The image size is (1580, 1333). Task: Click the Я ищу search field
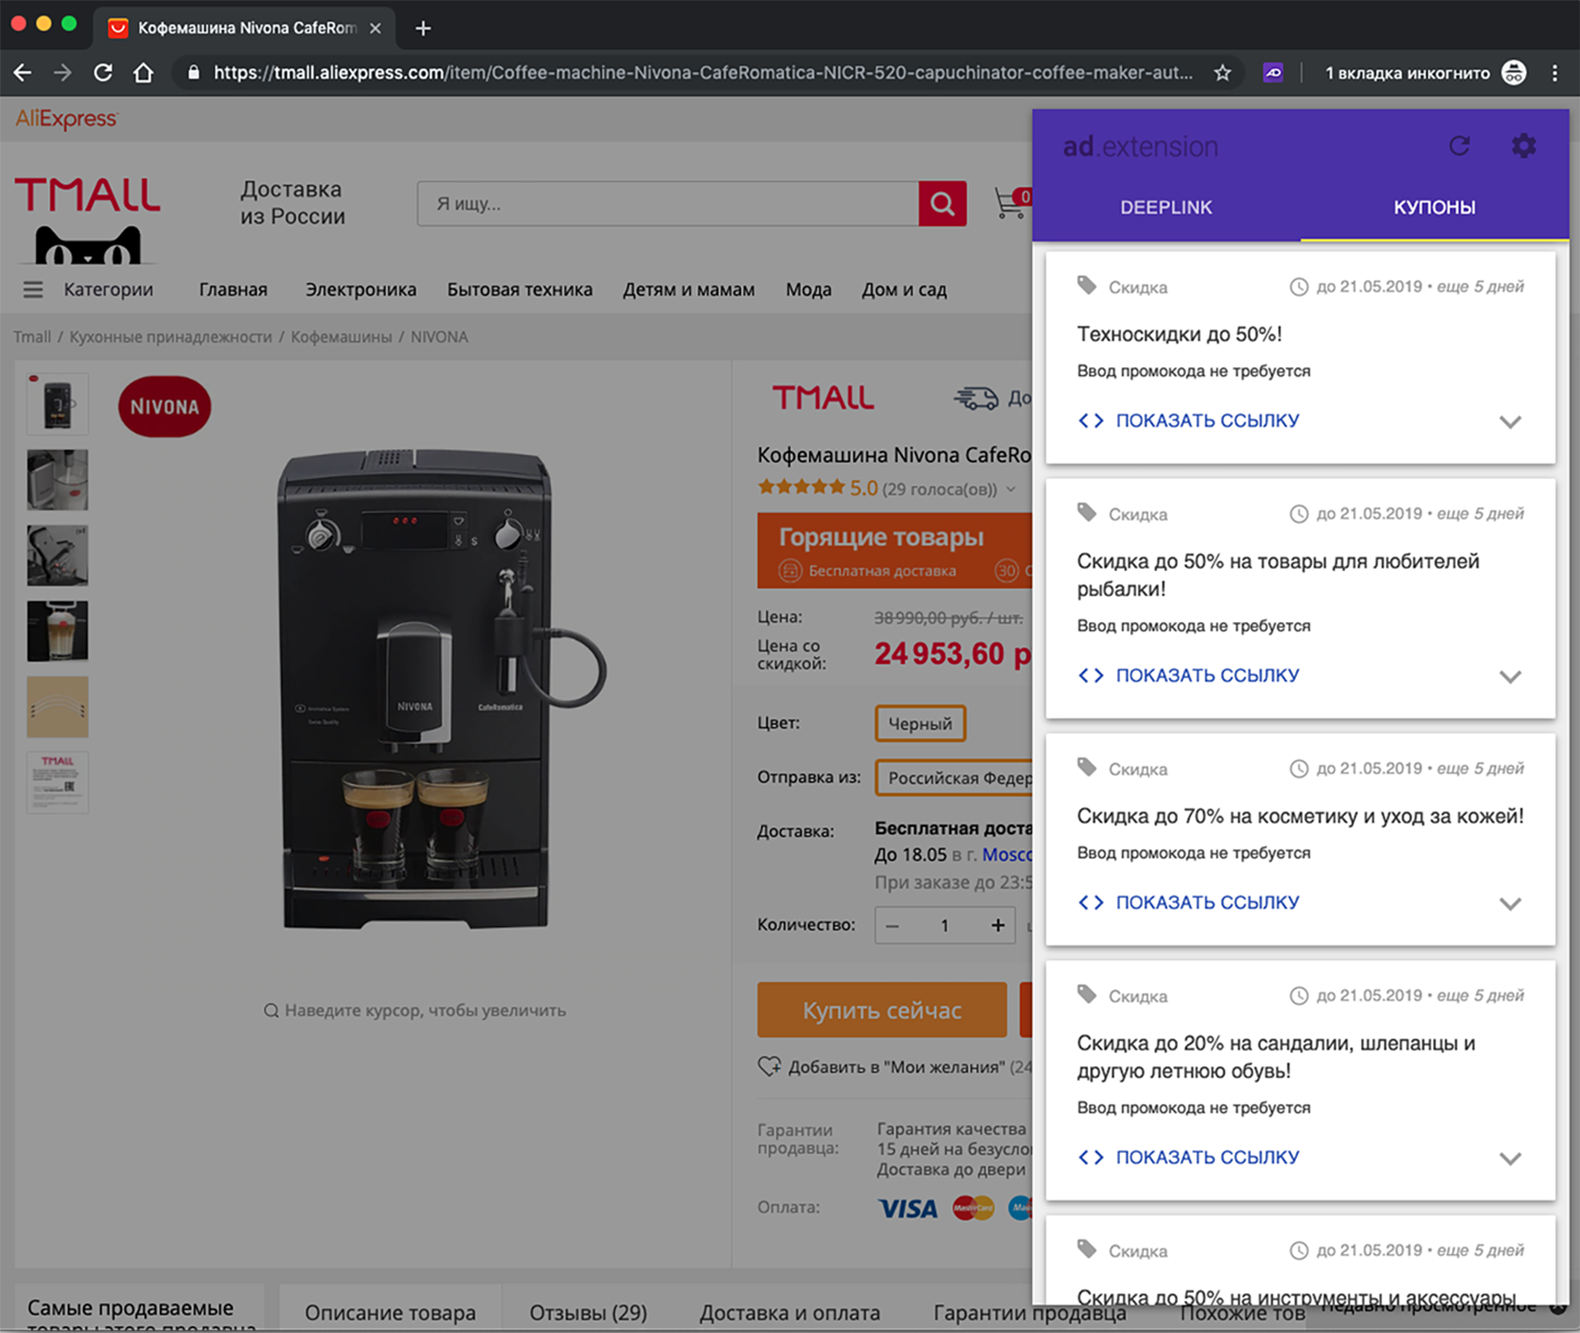point(667,204)
